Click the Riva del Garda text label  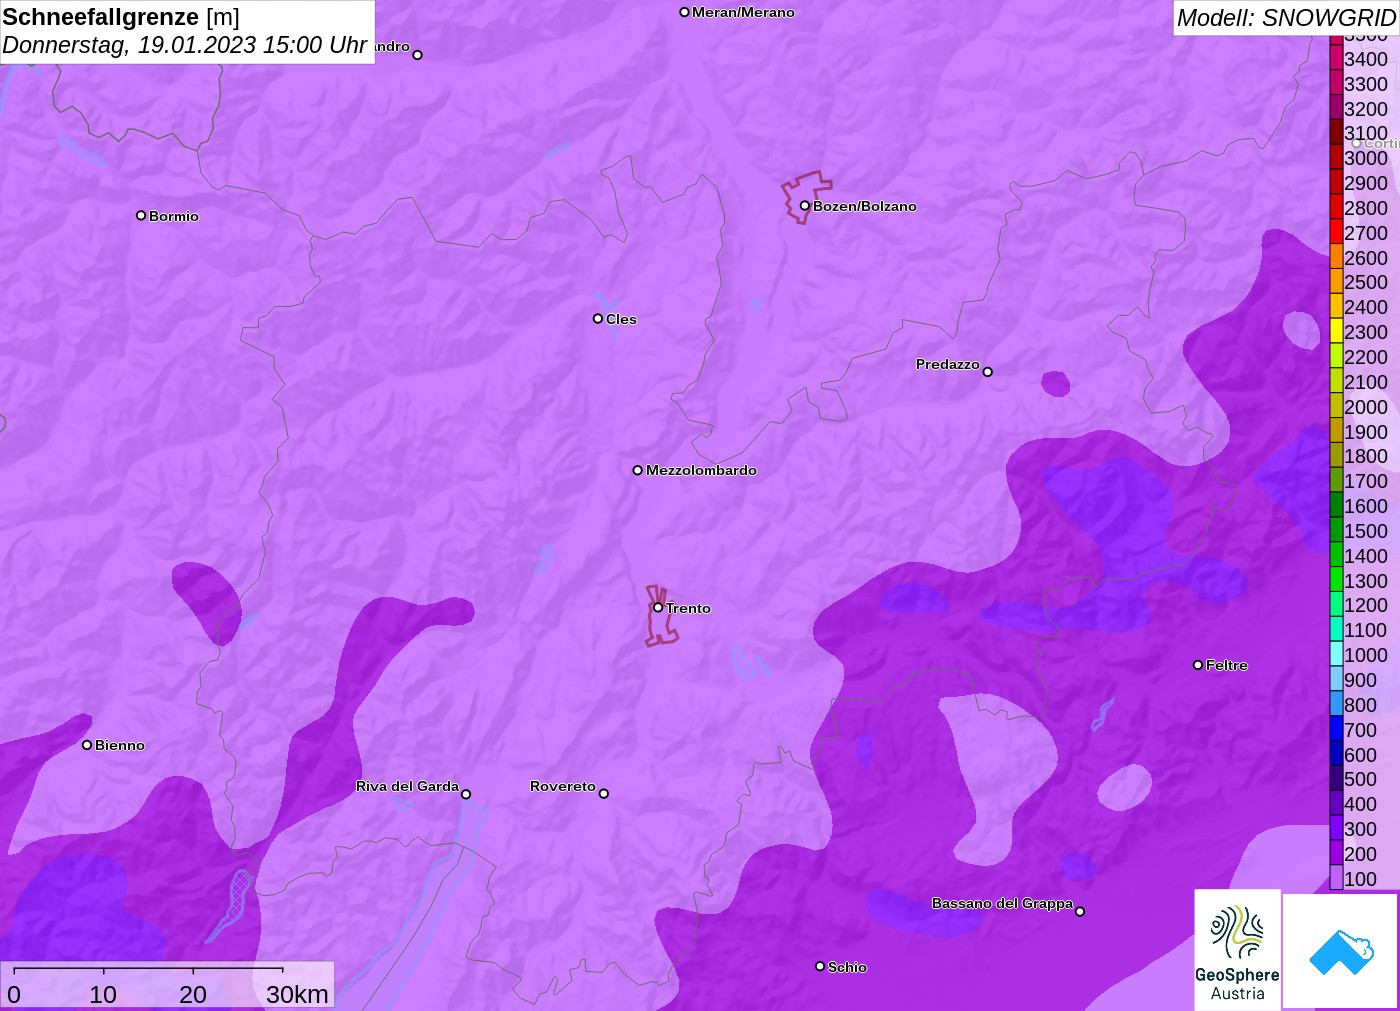(x=407, y=786)
